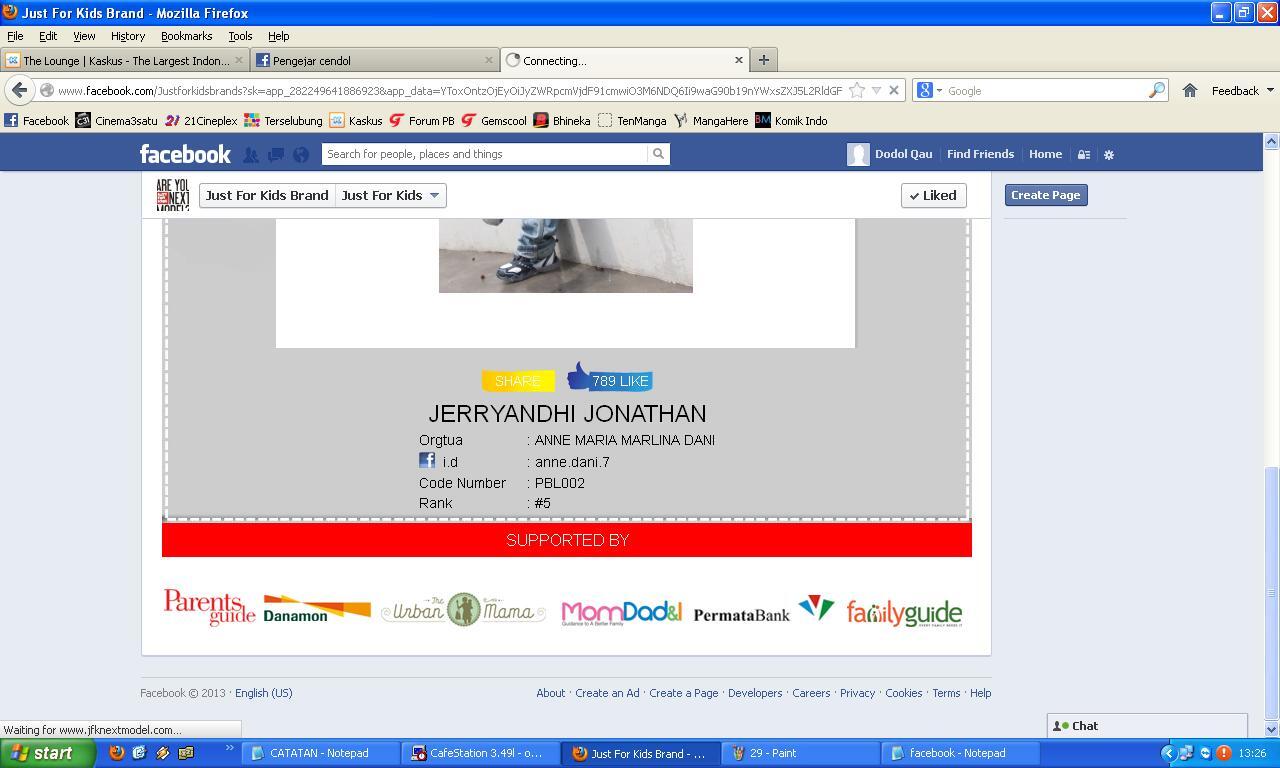Click the browser URL address bar
The image size is (1280, 768).
450,90
